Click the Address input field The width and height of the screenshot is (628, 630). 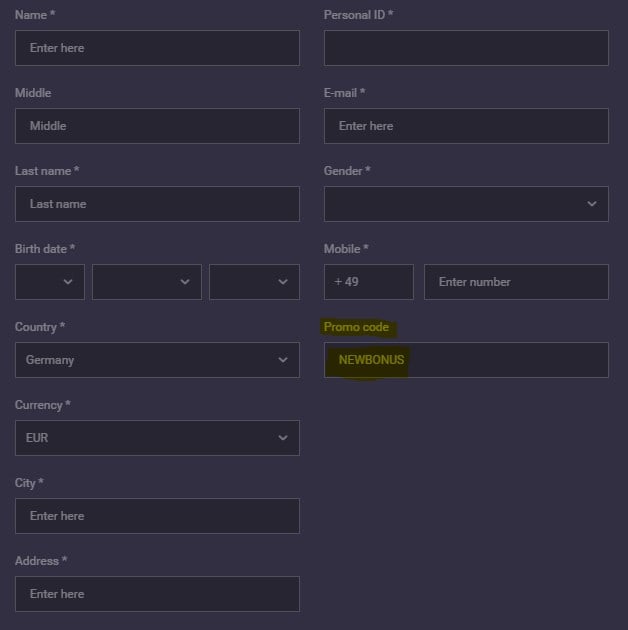[x=157, y=593]
